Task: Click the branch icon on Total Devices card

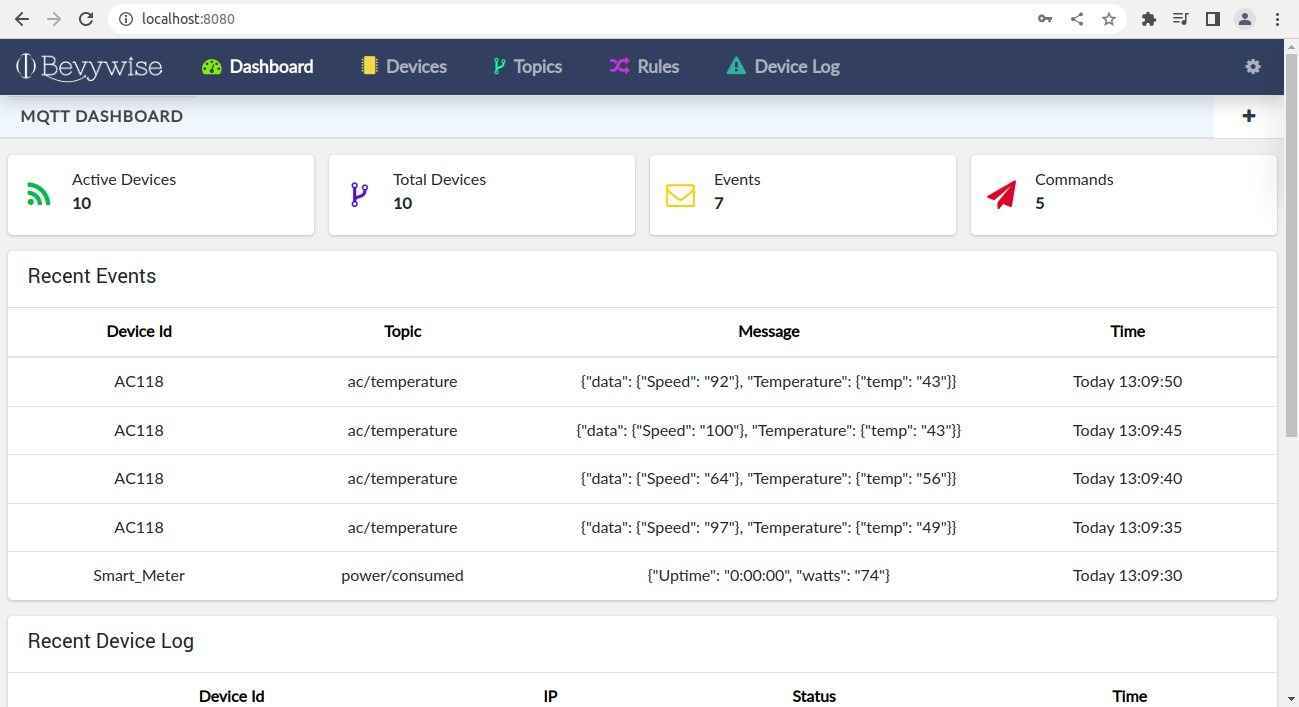Action: click(359, 193)
